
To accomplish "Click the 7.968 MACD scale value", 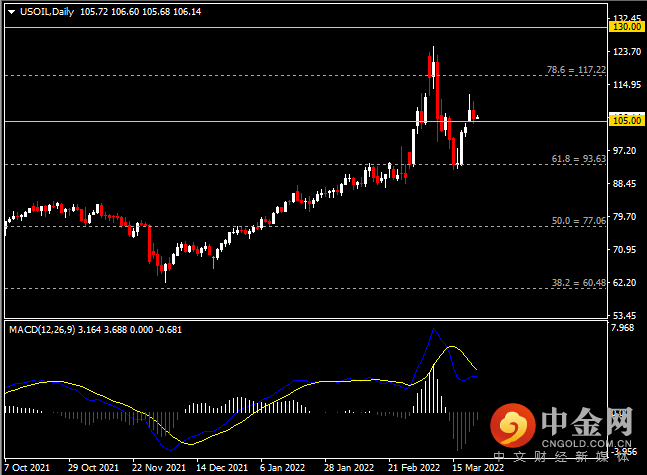I will pyautogui.click(x=622, y=328).
